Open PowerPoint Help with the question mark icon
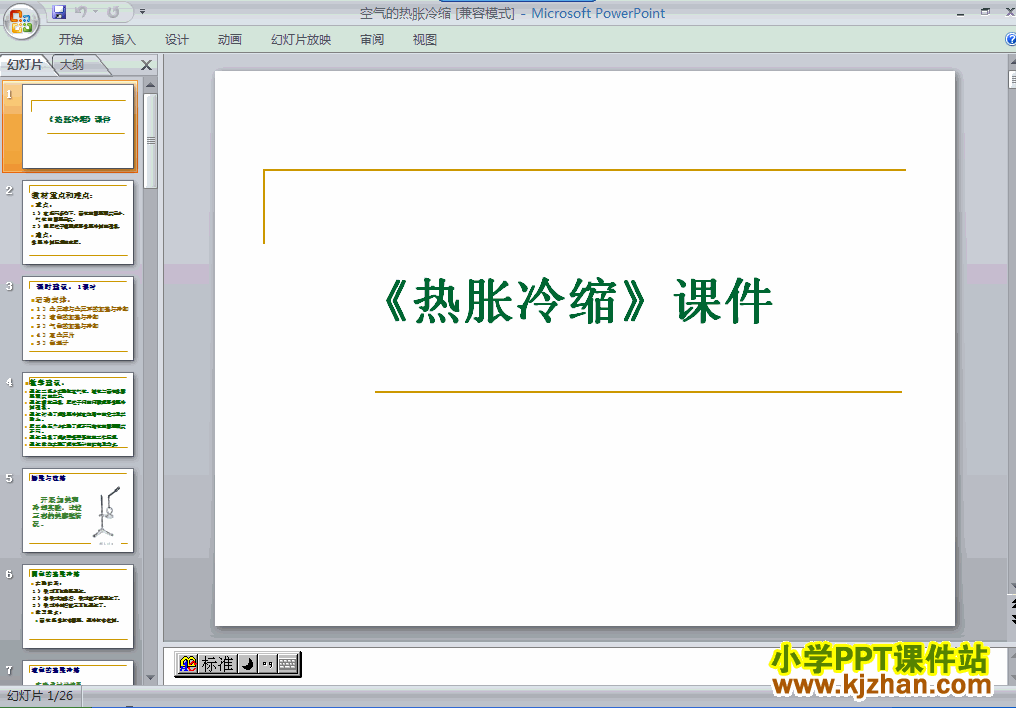This screenshot has height=708, width=1016. [x=1010, y=40]
